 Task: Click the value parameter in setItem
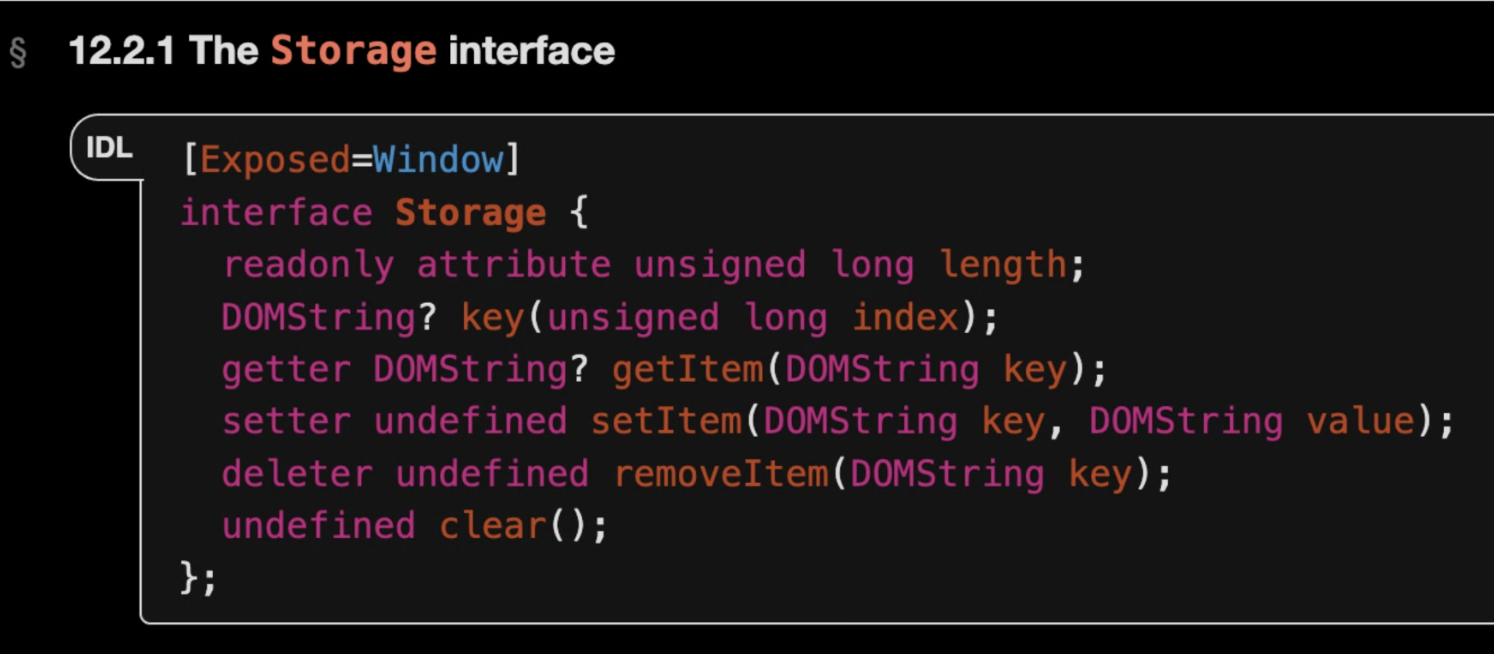click(1360, 421)
